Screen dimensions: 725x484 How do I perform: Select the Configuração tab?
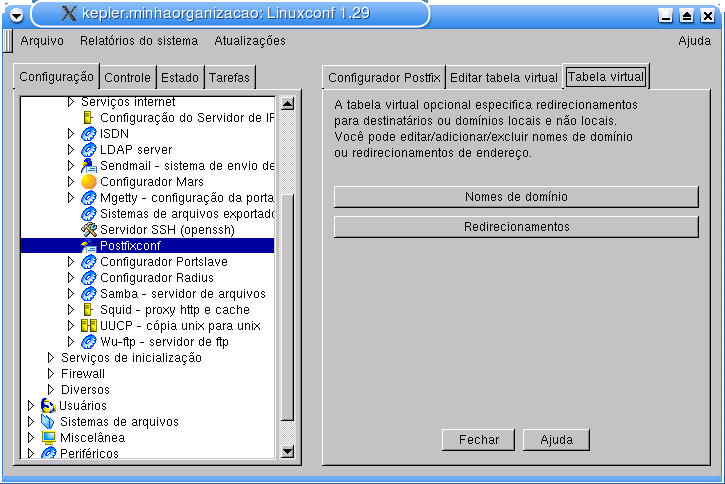[56, 76]
